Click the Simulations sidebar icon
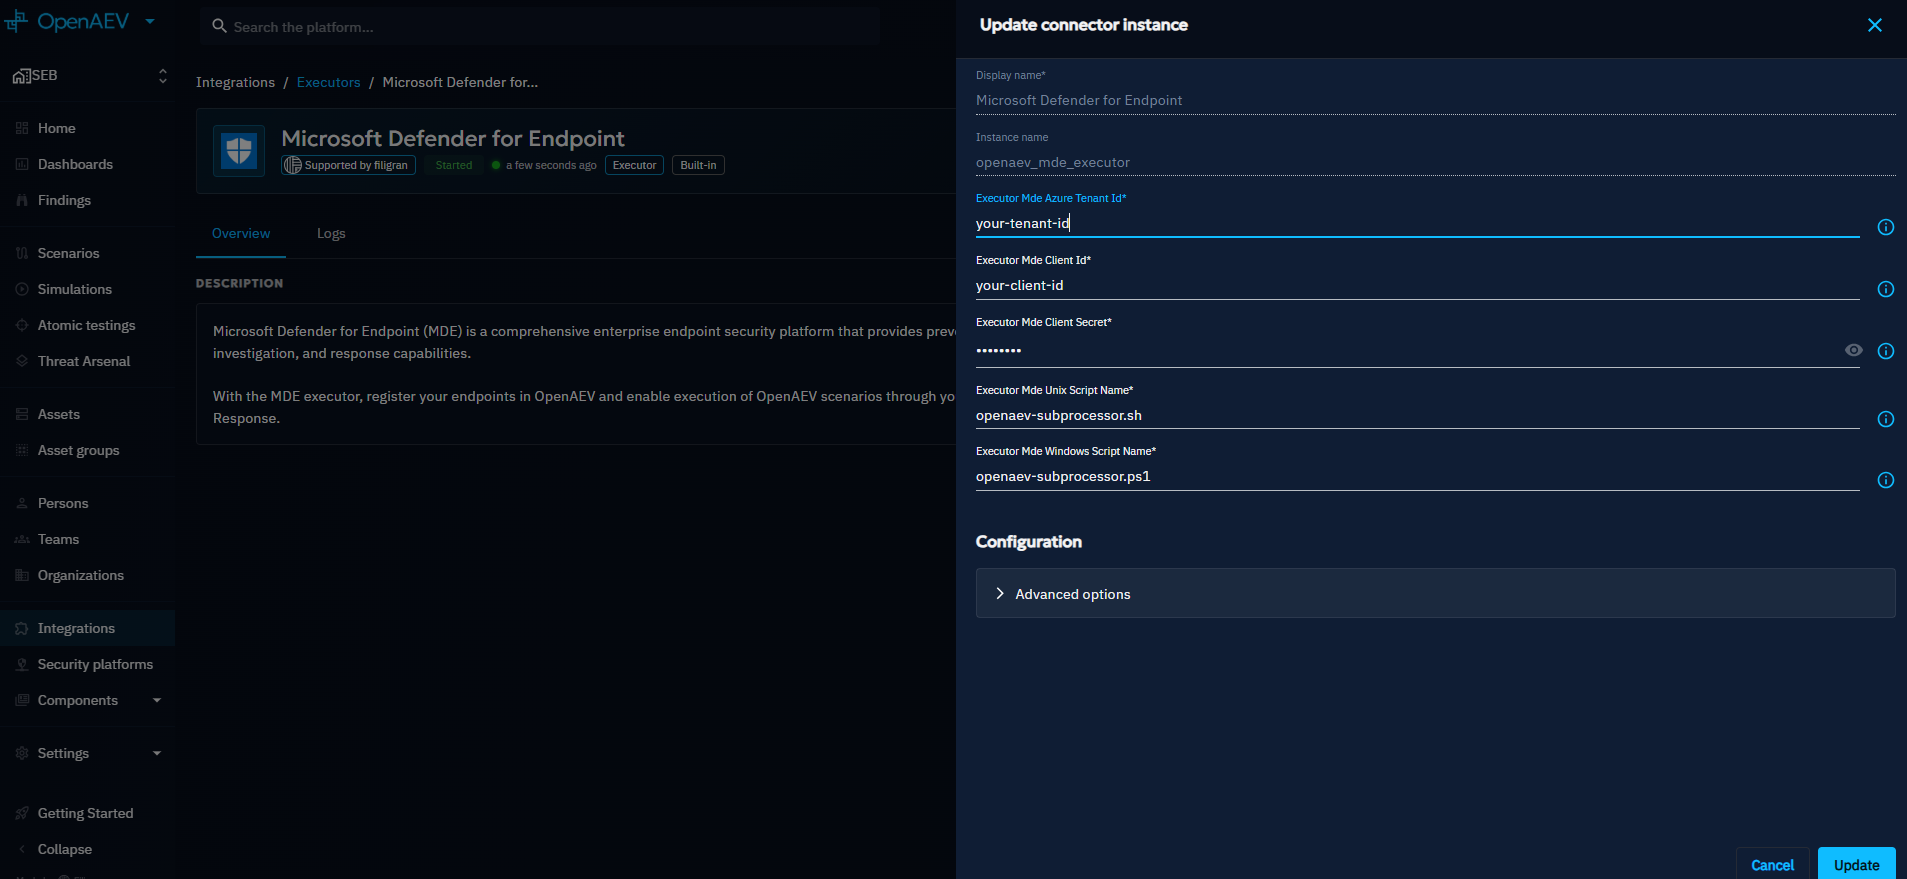The width and height of the screenshot is (1907, 879). [x=22, y=289]
